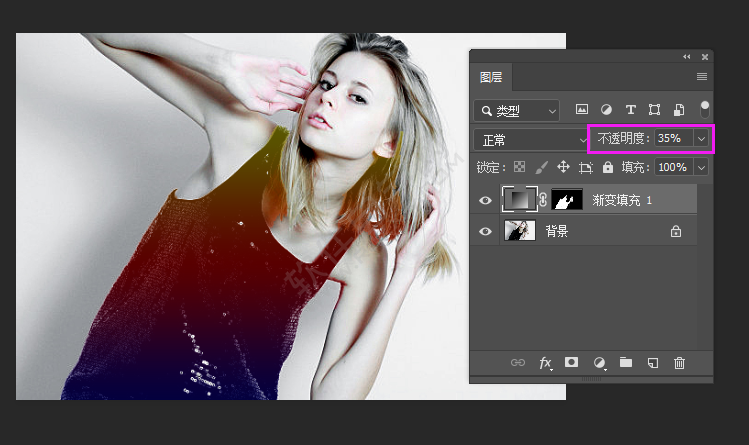
Task: Toggle visibility of the 背景 layer
Action: pos(486,231)
